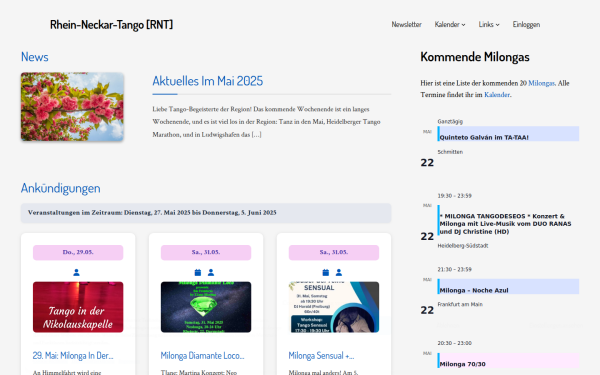The width and height of the screenshot is (600, 375).
Task: Click the 21:30 - 23:59 time label
Action: click(455, 269)
